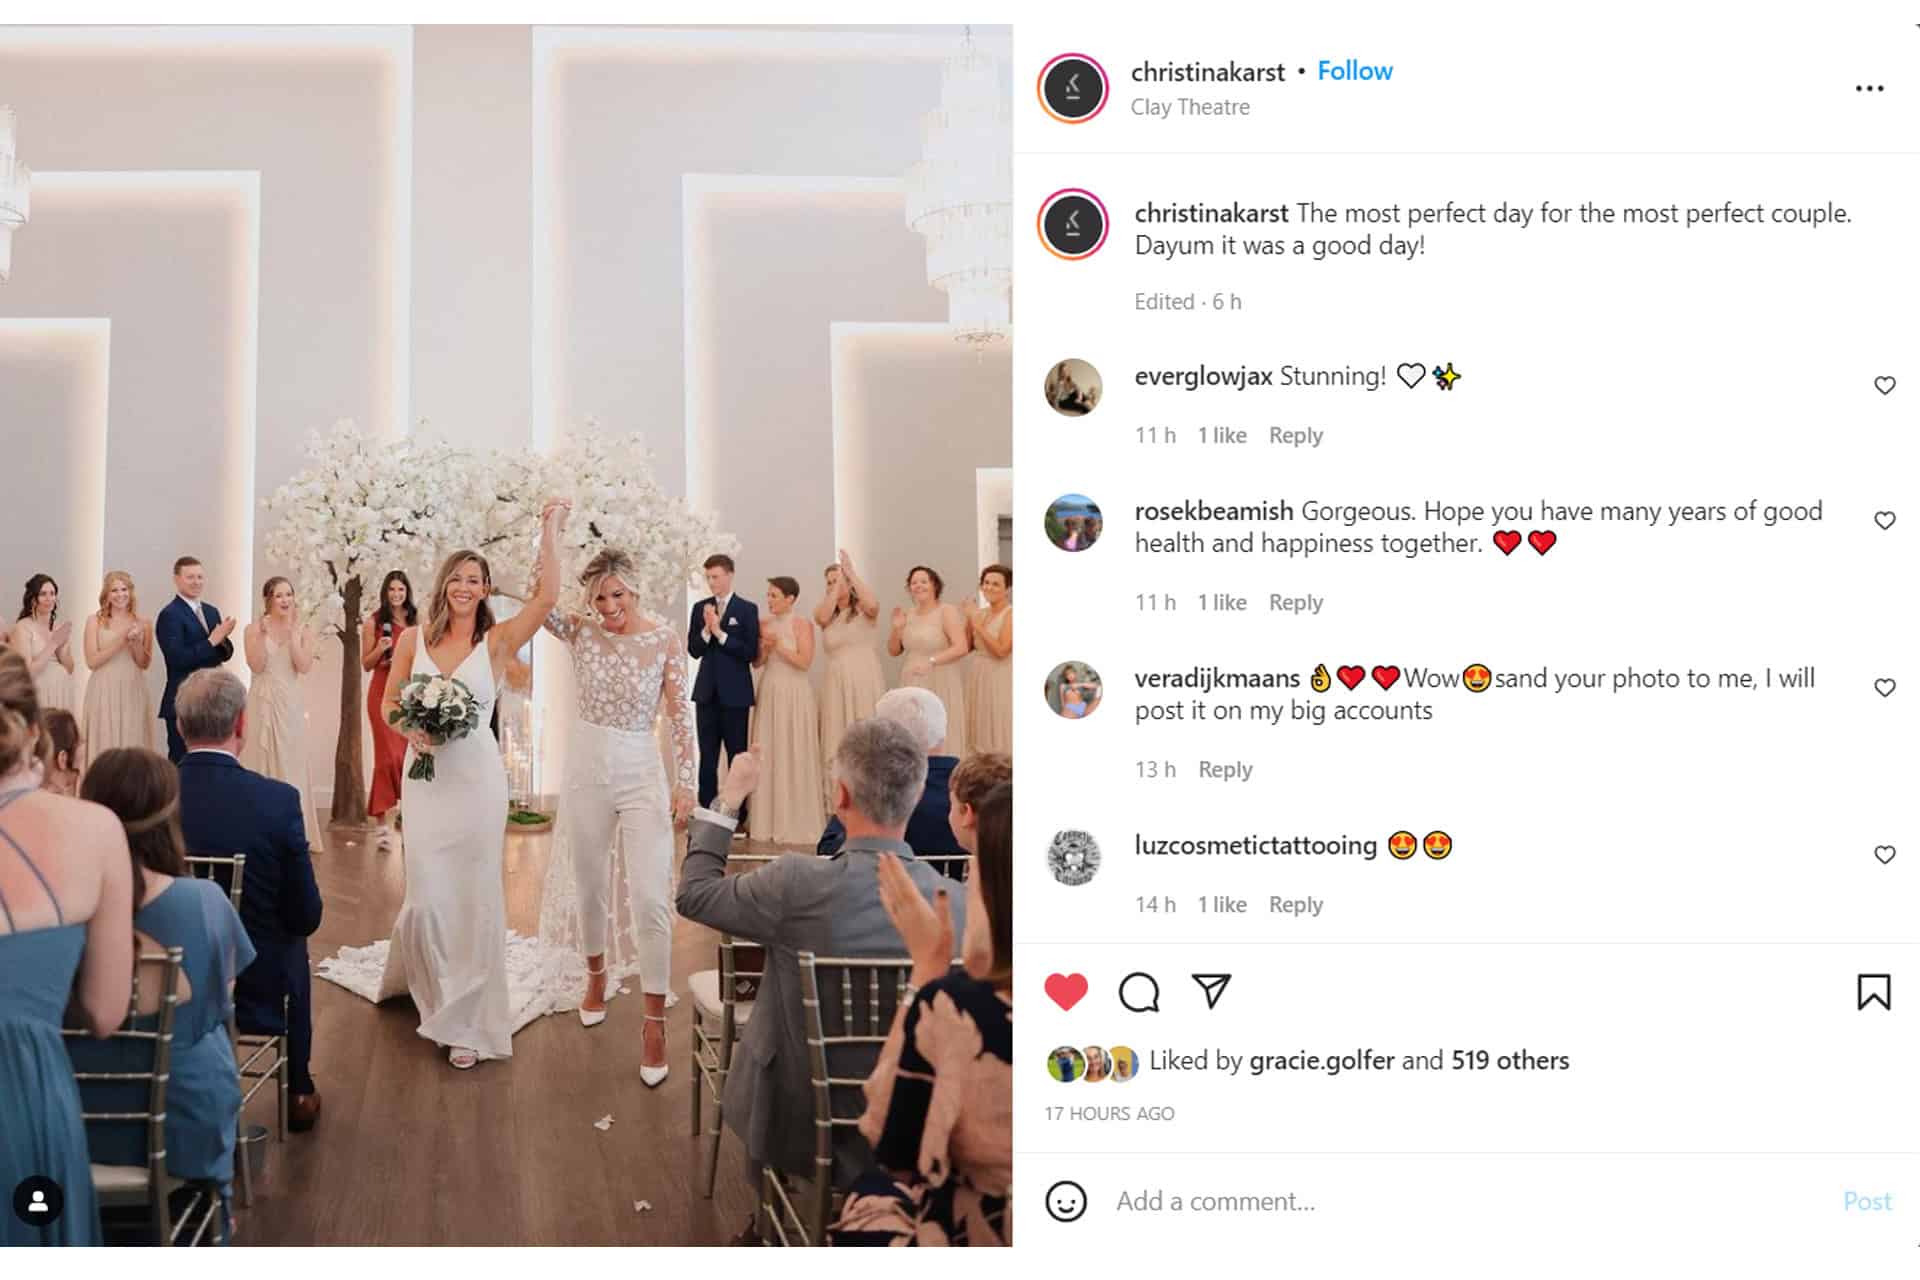The width and height of the screenshot is (1920, 1280).
Task: Save post with the bookmark icon
Action: pyautogui.click(x=1874, y=992)
